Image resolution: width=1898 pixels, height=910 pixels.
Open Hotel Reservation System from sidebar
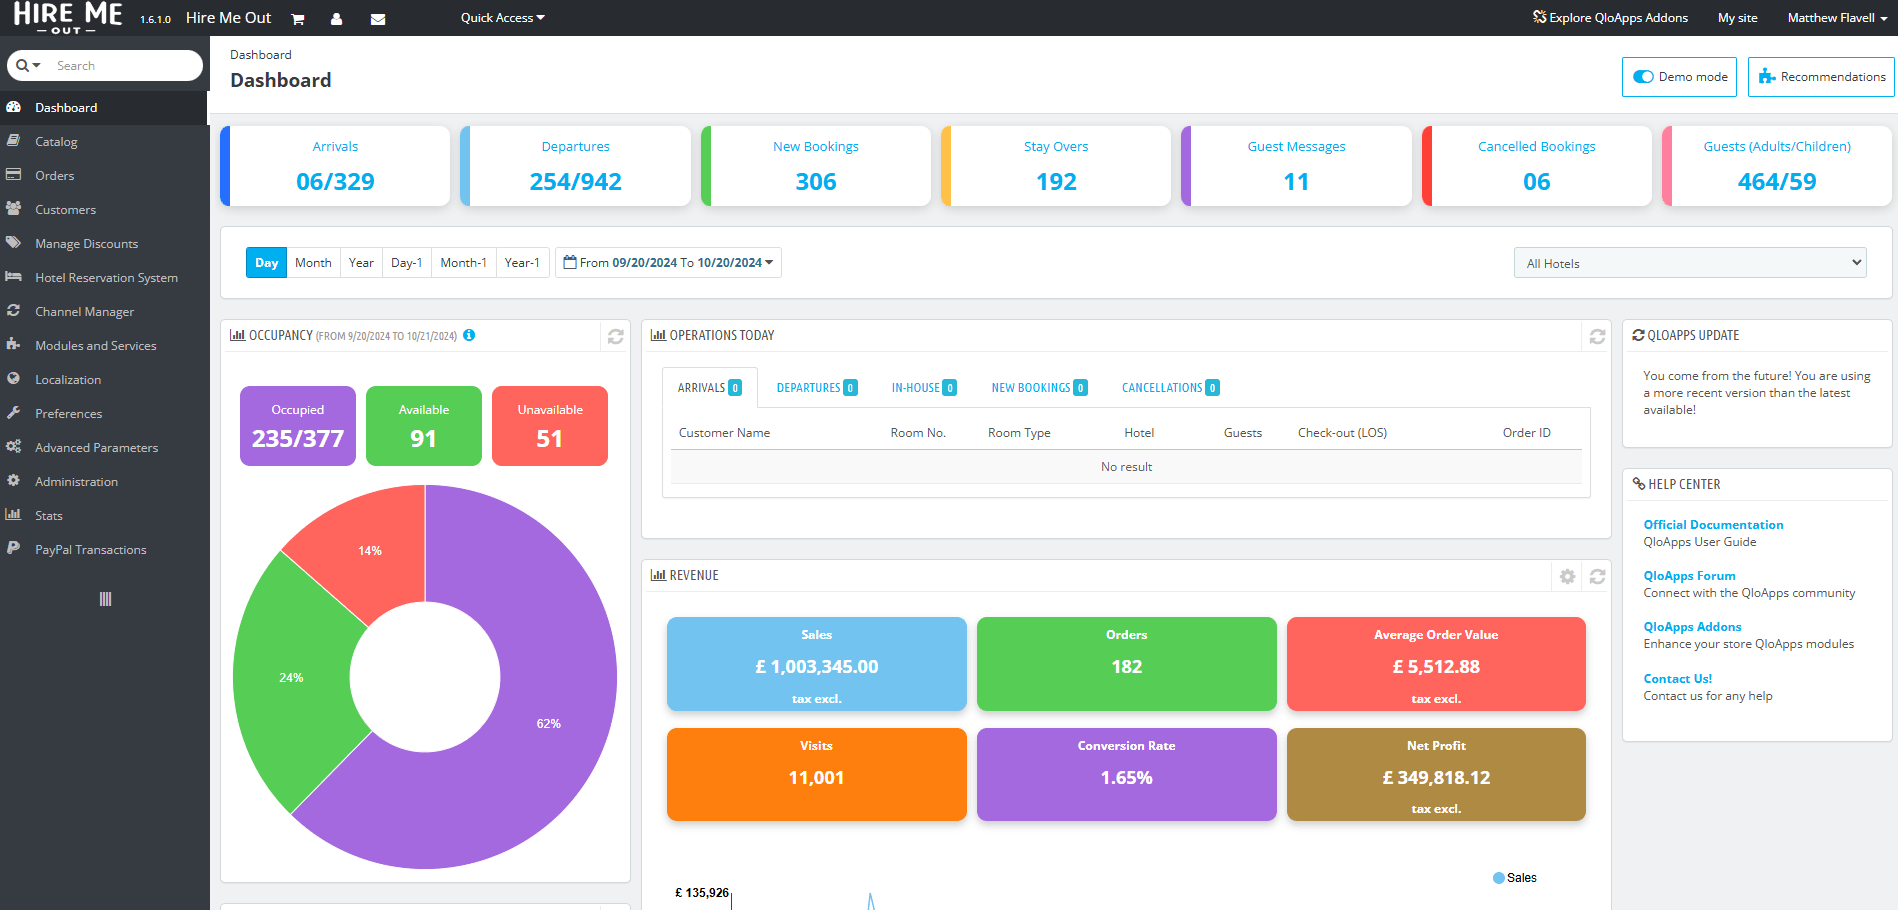14,277
